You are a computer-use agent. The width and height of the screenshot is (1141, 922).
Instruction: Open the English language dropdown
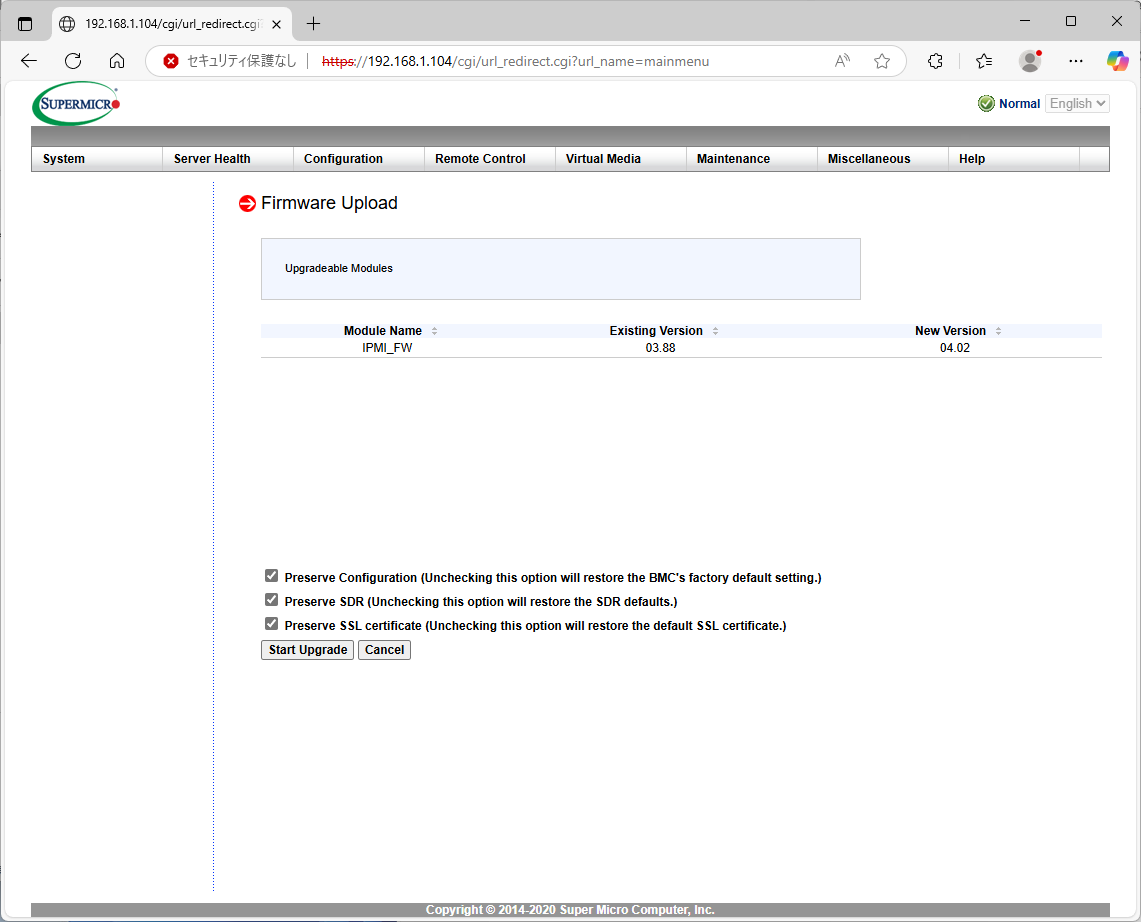1077,103
